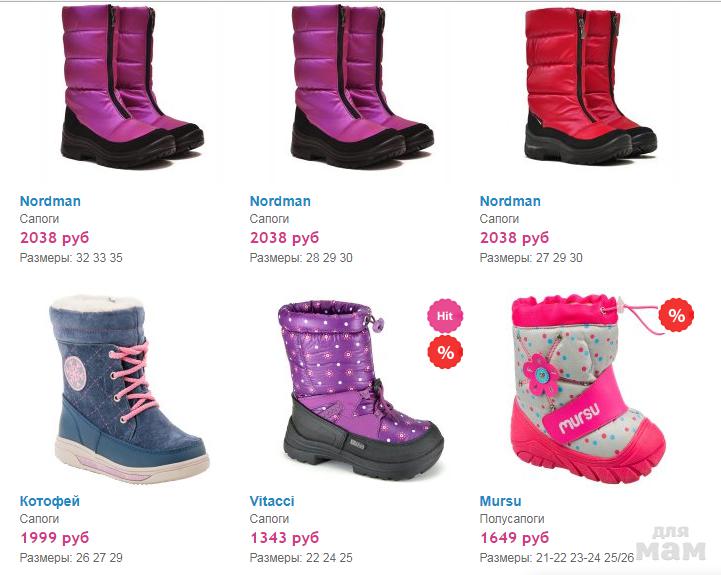Open the Nordman link for the red boots
The width and height of the screenshot is (721, 575).
pos(510,201)
